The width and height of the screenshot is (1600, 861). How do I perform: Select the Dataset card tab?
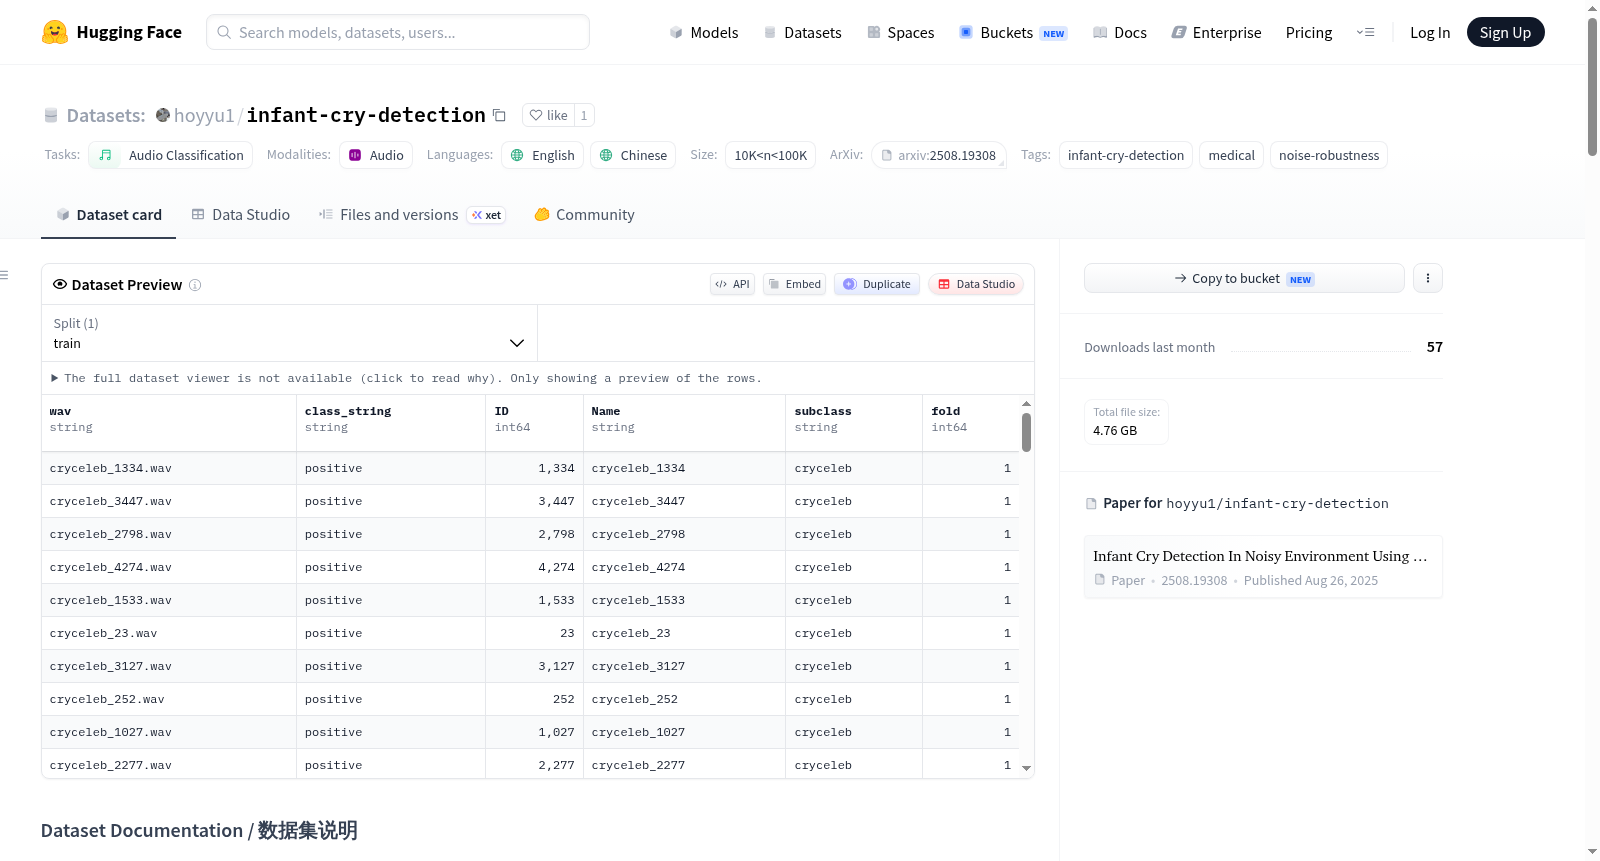coord(108,215)
